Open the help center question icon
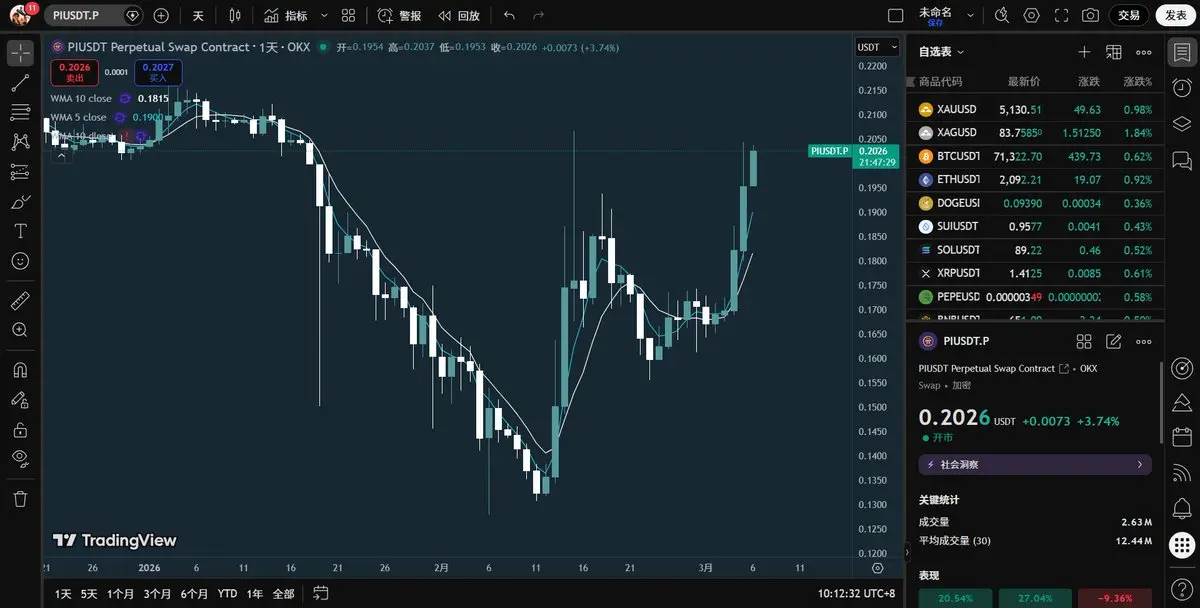Screen dimensions: 1200x608 coord(1181,588)
